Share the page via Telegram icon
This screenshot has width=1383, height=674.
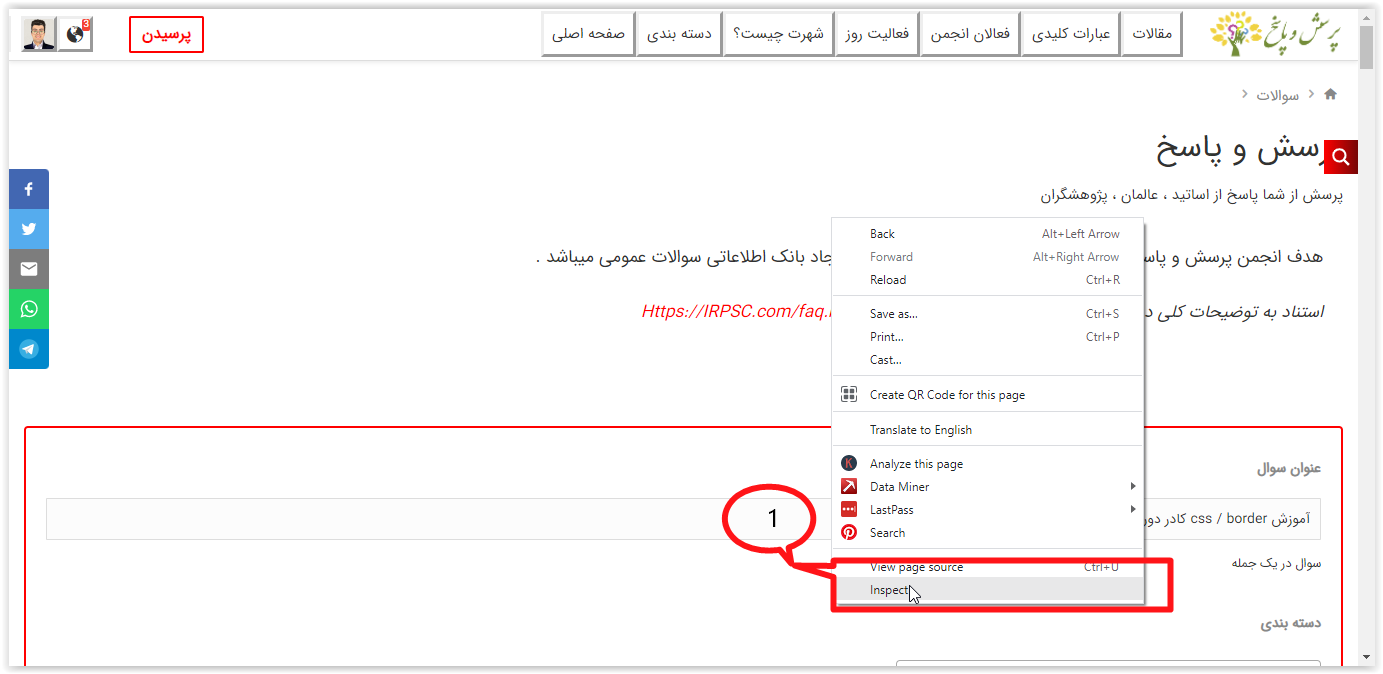coord(29,349)
